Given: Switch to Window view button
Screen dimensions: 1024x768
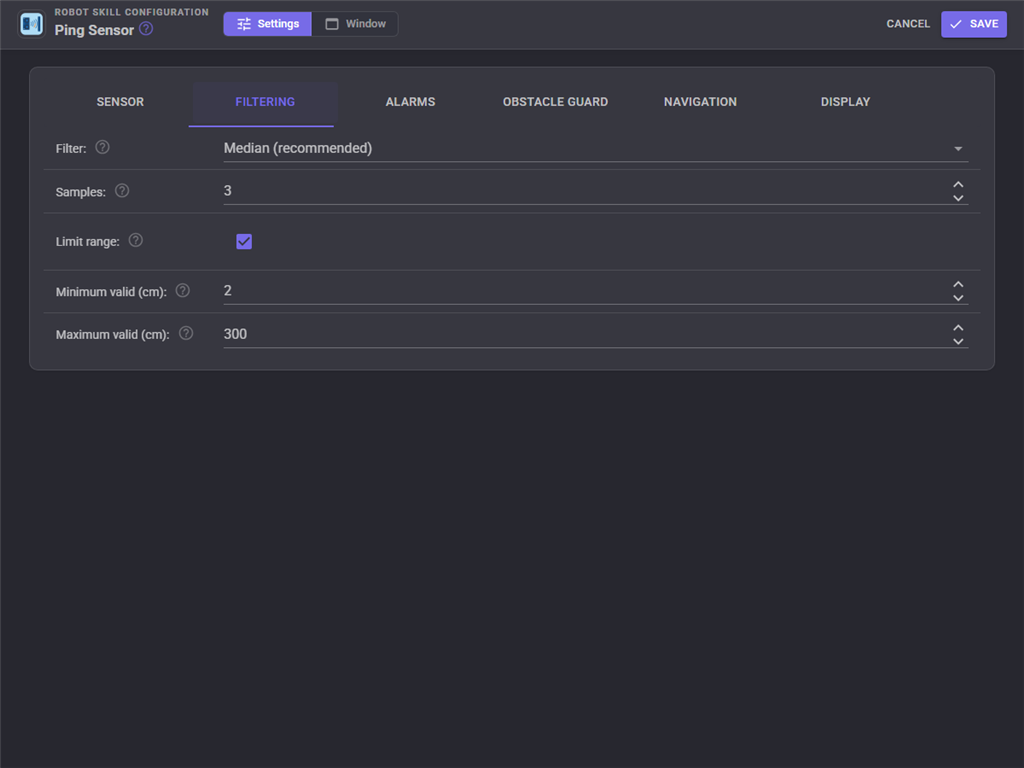Looking at the screenshot, I should coord(355,24).
